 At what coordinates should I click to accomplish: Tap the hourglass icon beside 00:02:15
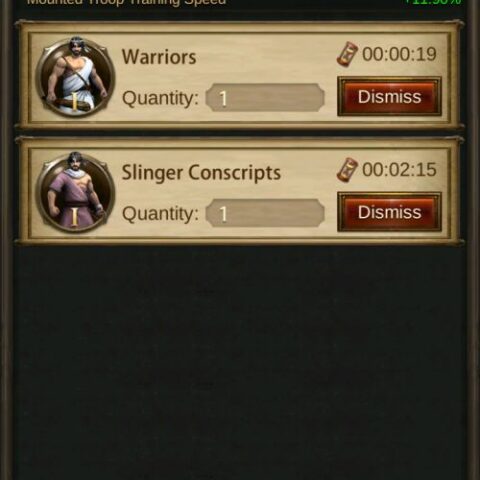(347, 170)
